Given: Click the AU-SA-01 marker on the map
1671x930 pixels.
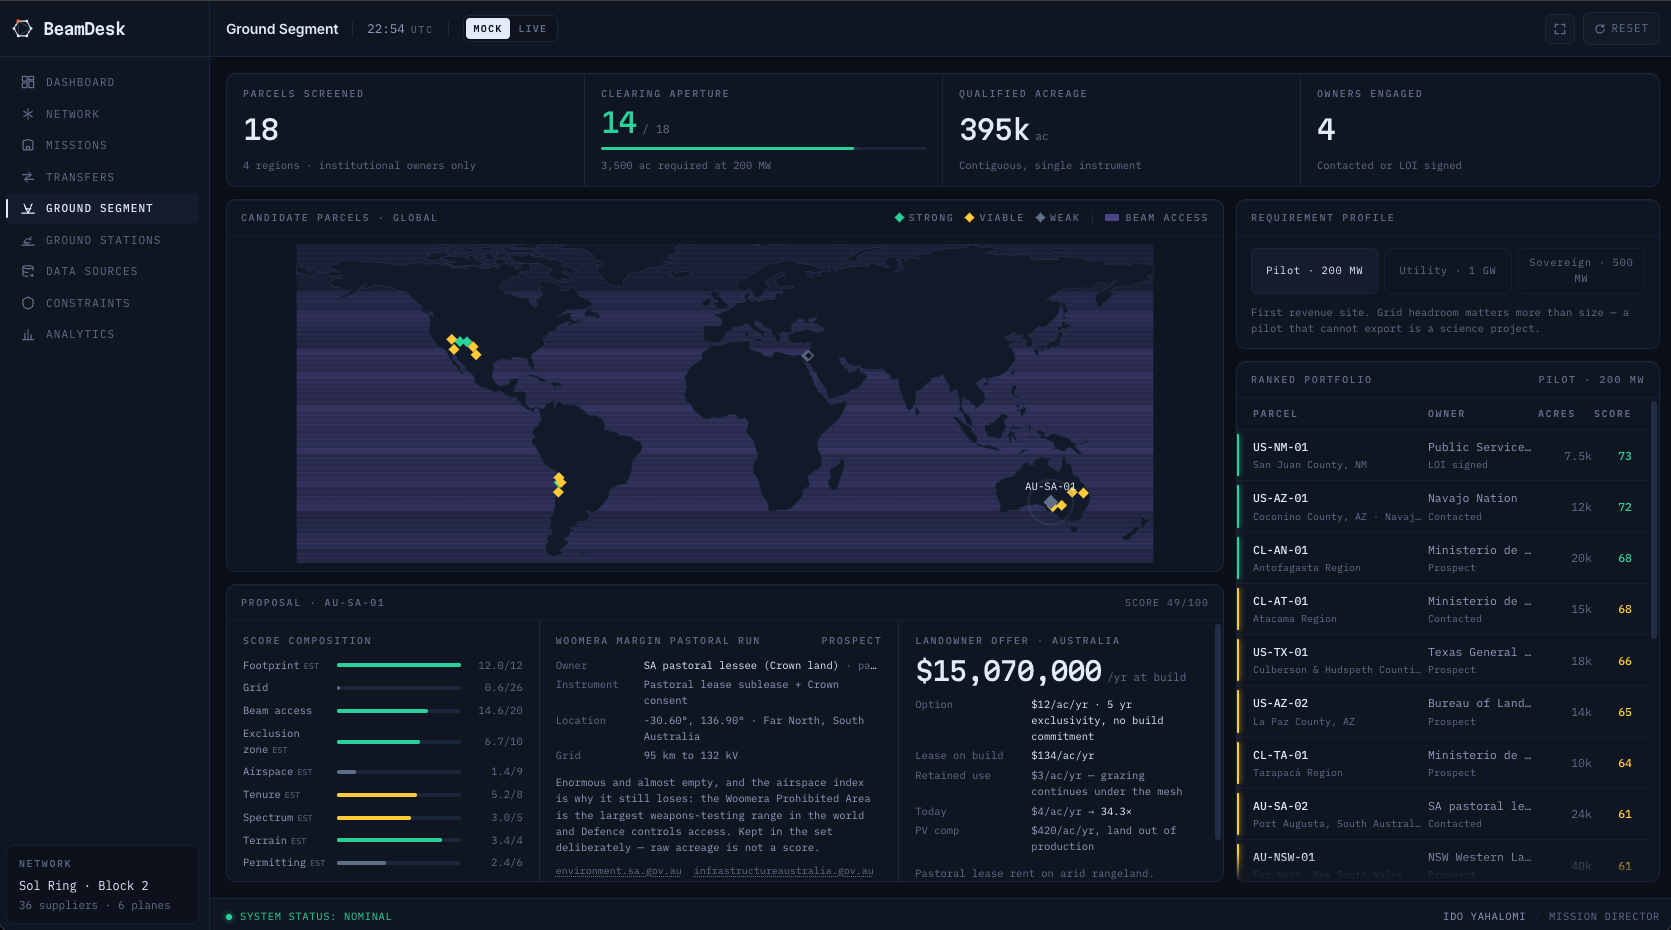Looking at the screenshot, I should click(1051, 503).
